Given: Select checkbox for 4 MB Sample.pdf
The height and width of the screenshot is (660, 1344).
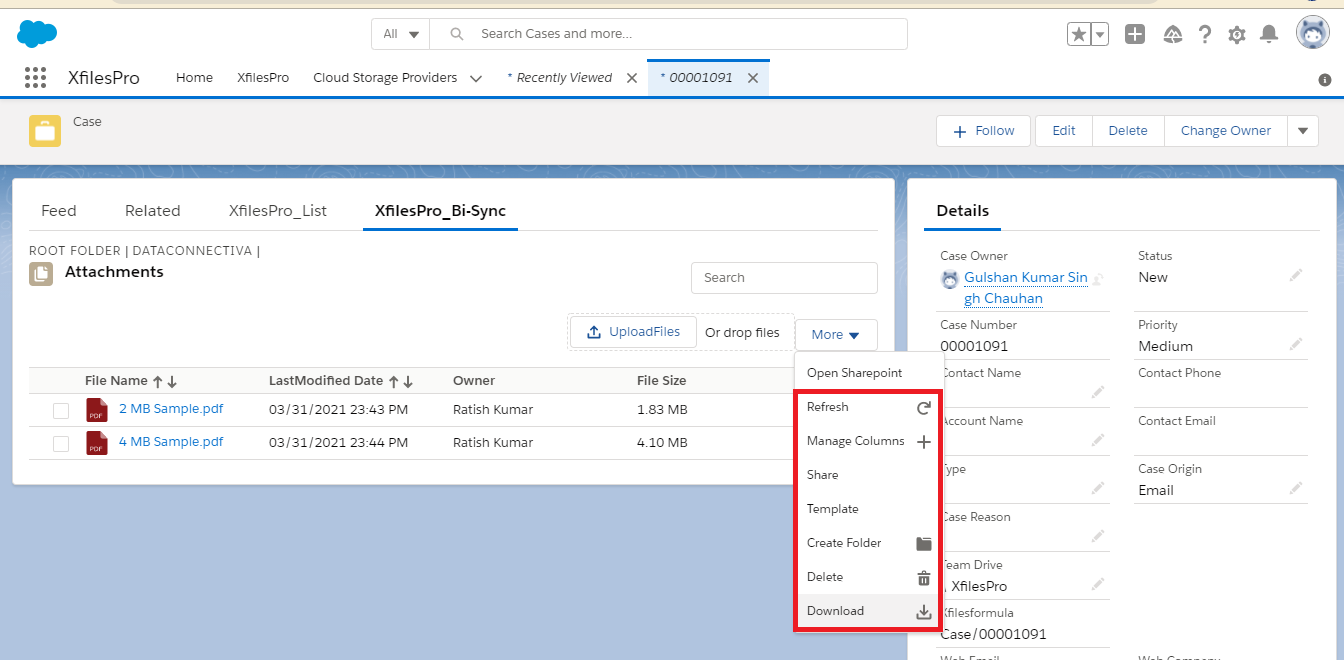Looking at the screenshot, I should [x=61, y=444].
